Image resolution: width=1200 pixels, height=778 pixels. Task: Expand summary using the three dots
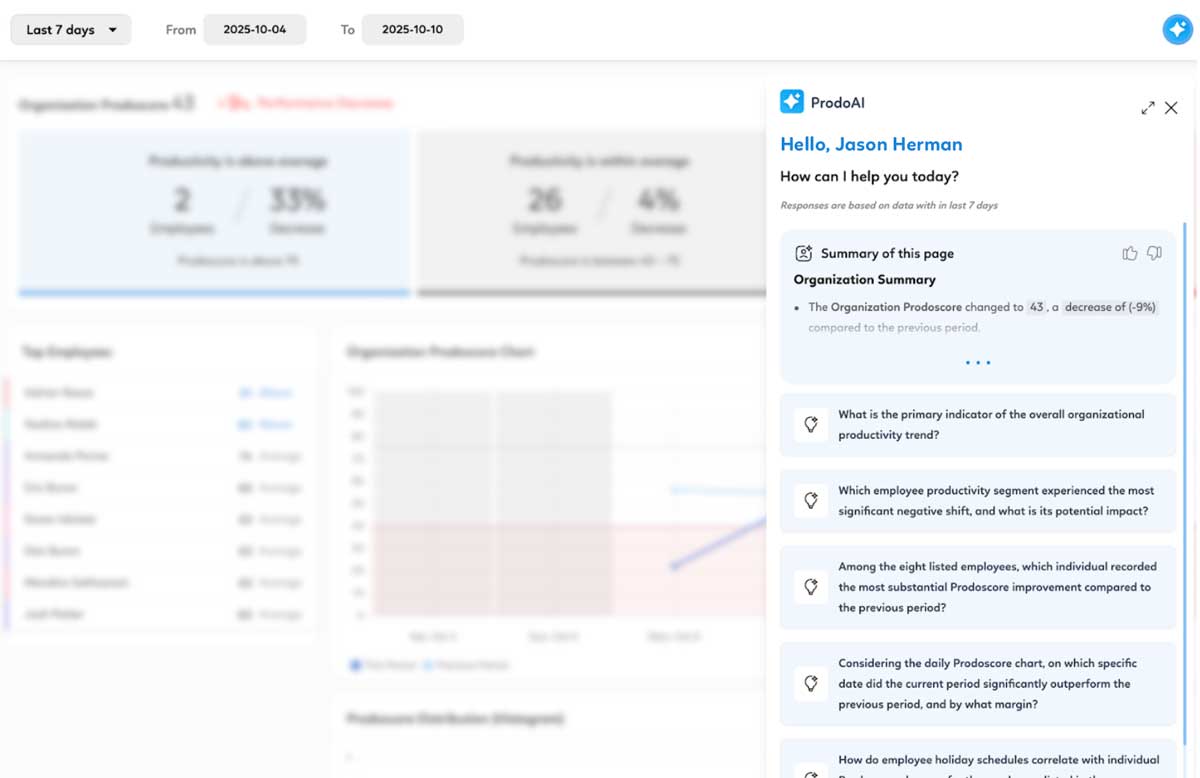tap(978, 363)
